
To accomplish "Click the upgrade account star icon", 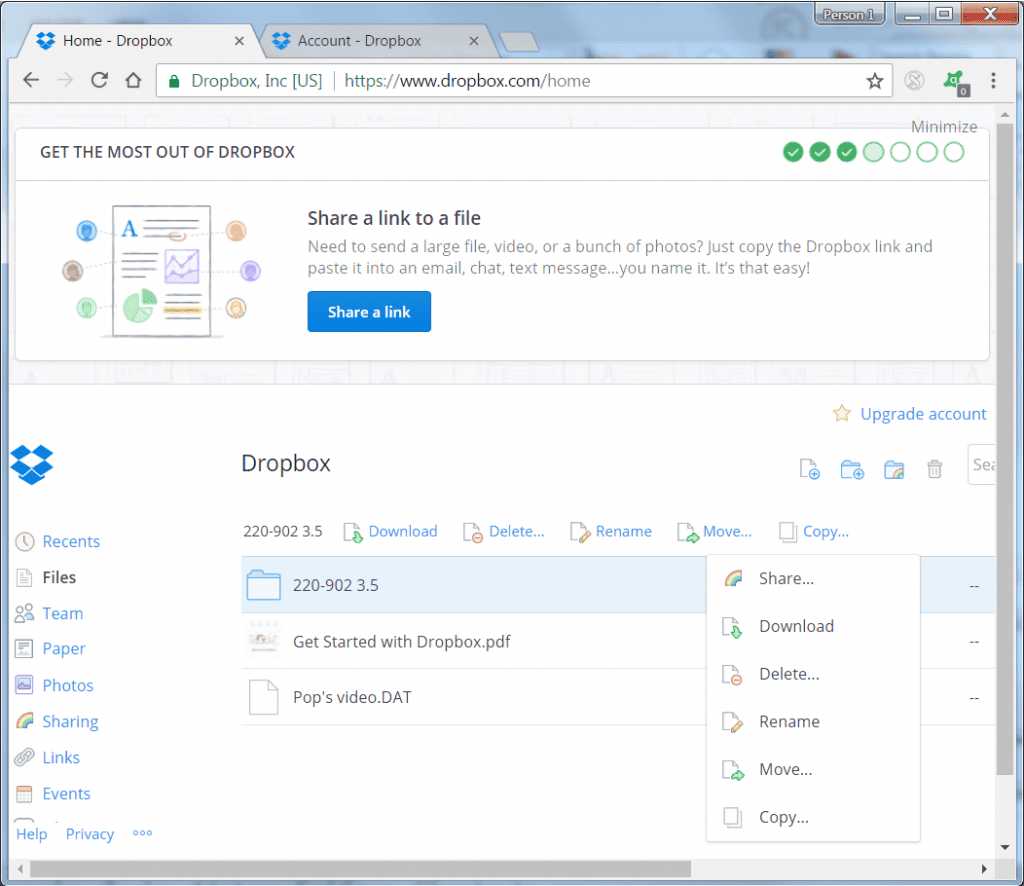I will coord(842,413).
